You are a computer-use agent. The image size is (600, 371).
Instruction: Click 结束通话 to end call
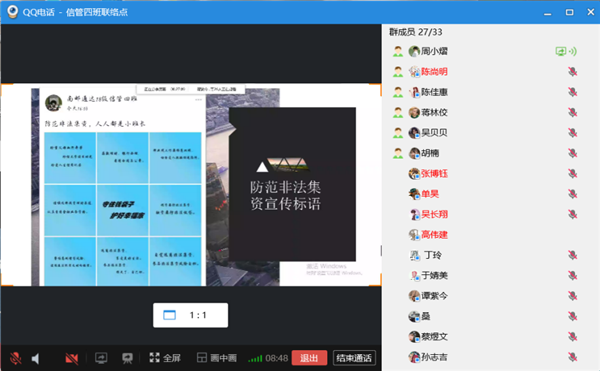[354, 358]
